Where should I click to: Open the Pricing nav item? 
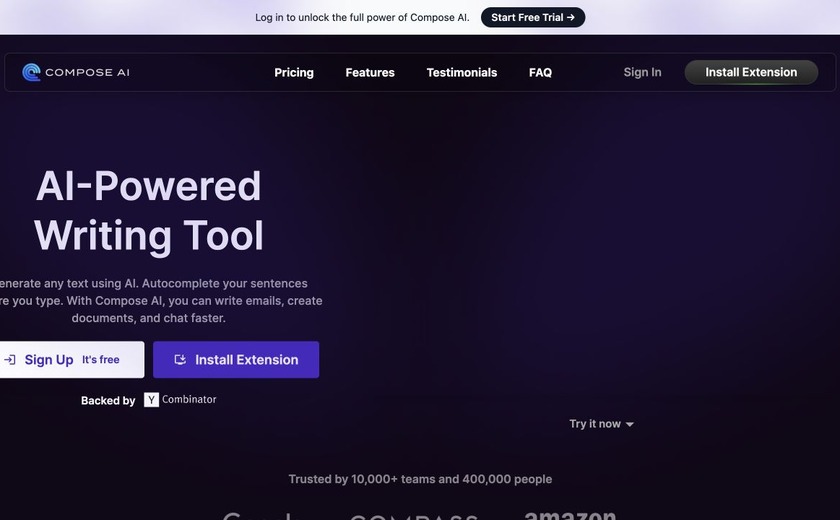tap(294, 72)
